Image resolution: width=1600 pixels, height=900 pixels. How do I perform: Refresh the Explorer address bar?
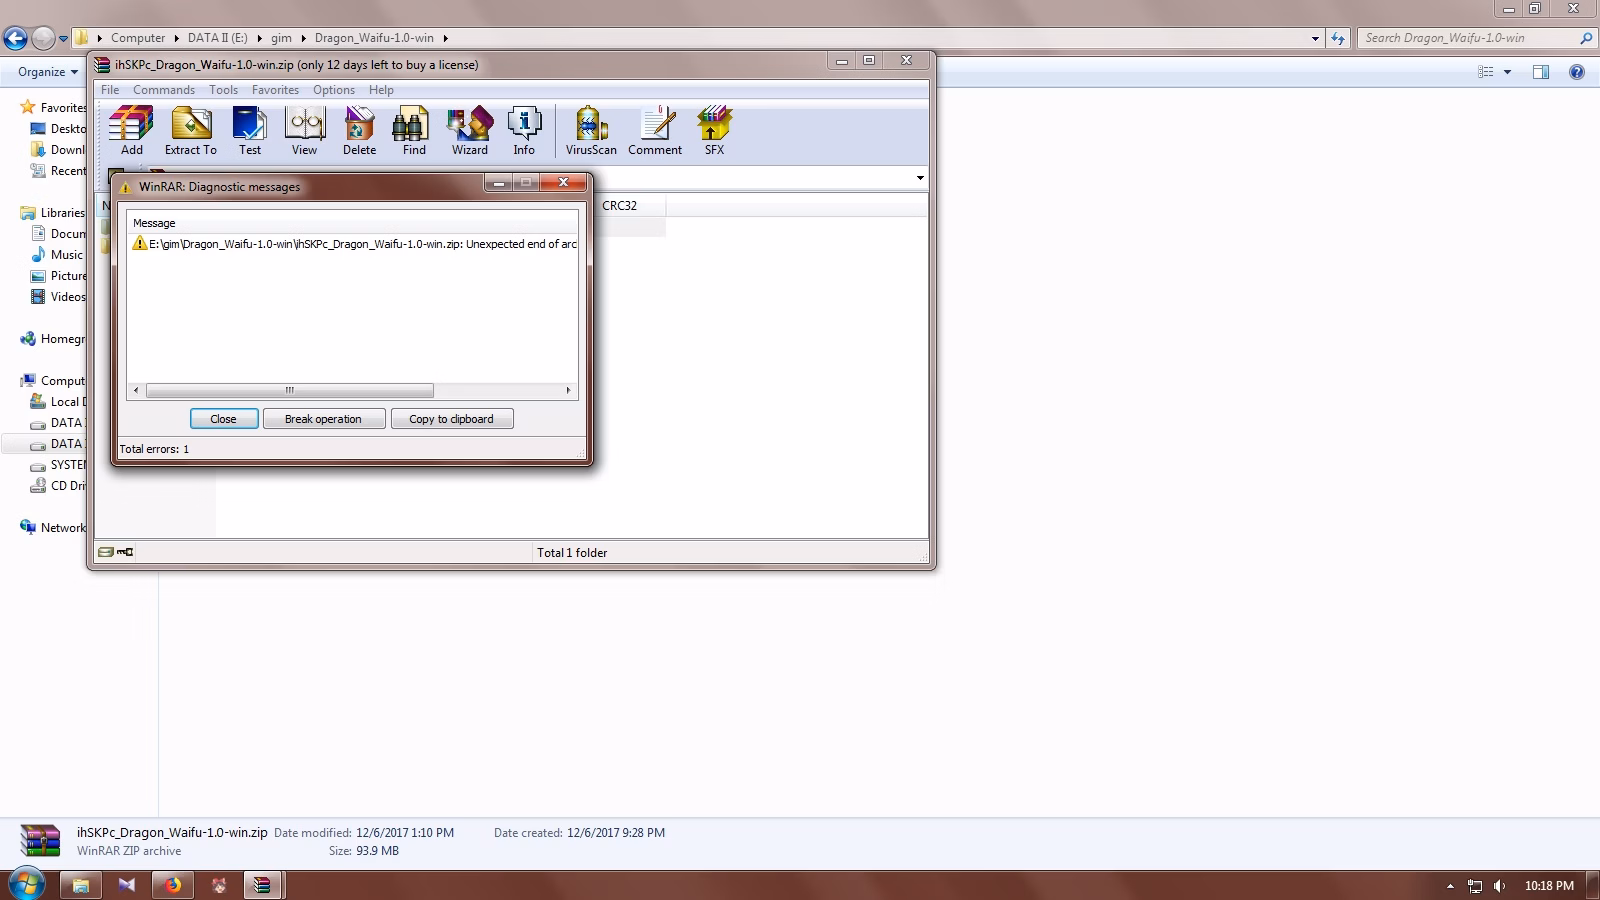[x=1338, y=38]
